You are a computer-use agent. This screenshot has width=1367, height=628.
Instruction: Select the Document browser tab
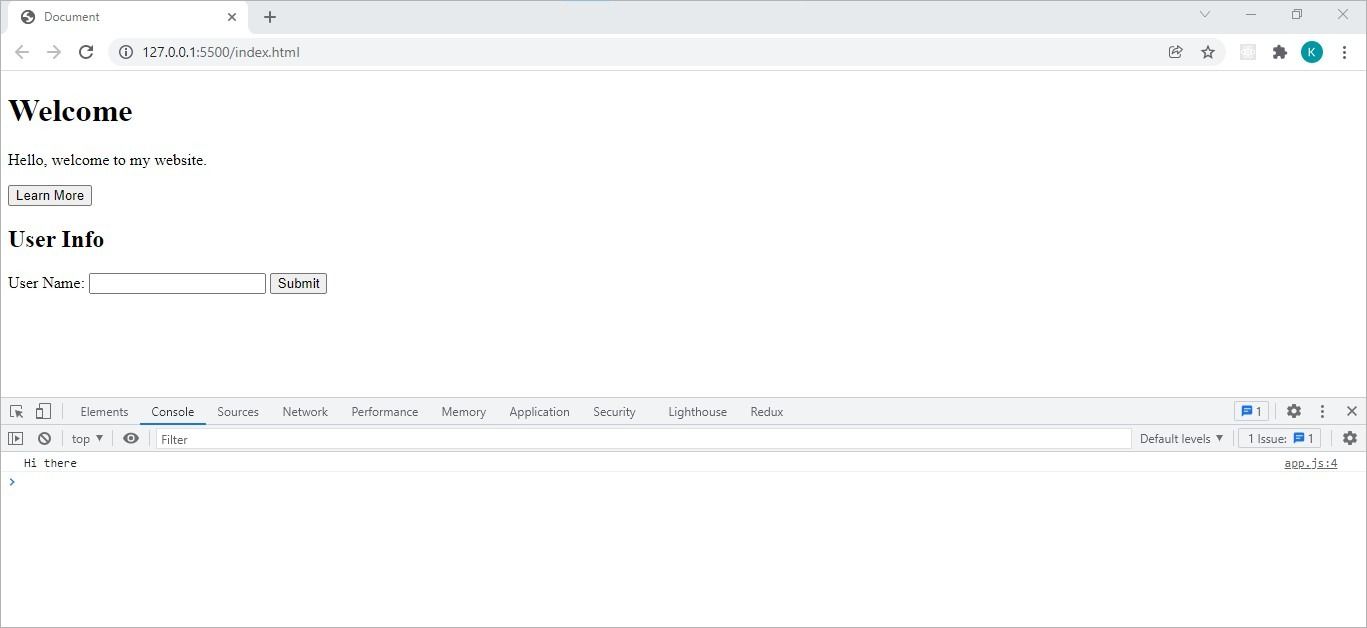[x=126, y=17]
